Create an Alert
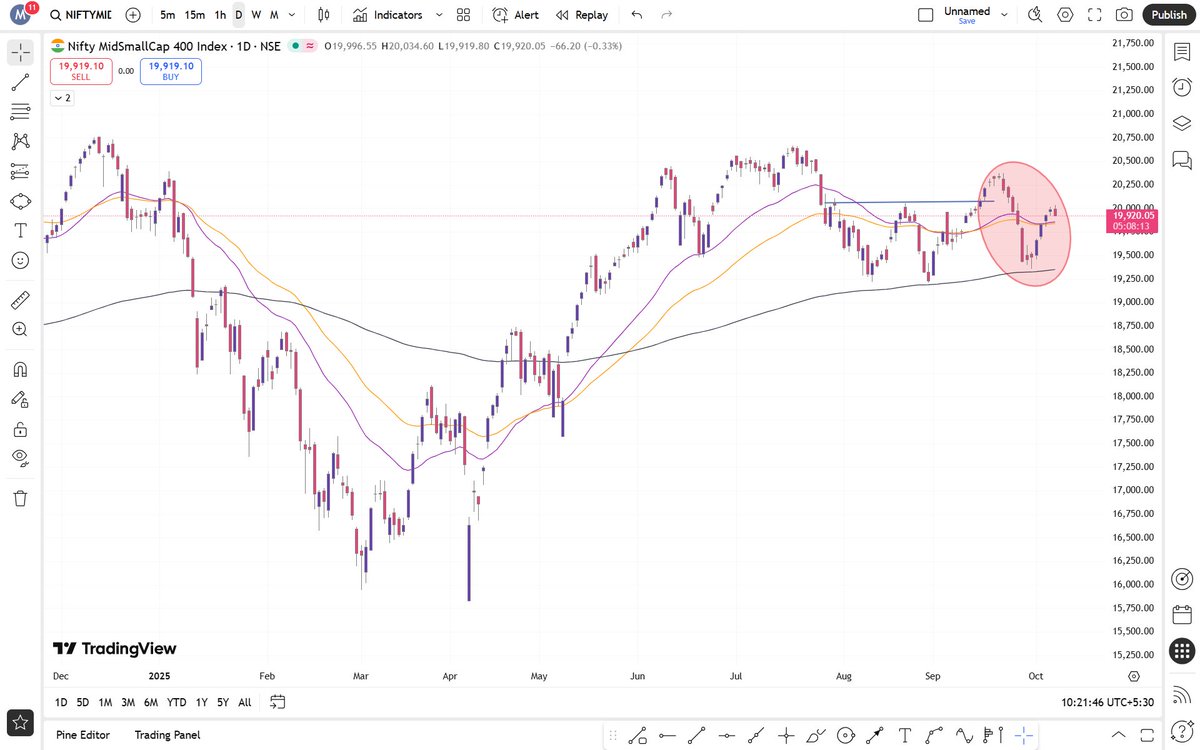 pos(517,15)
